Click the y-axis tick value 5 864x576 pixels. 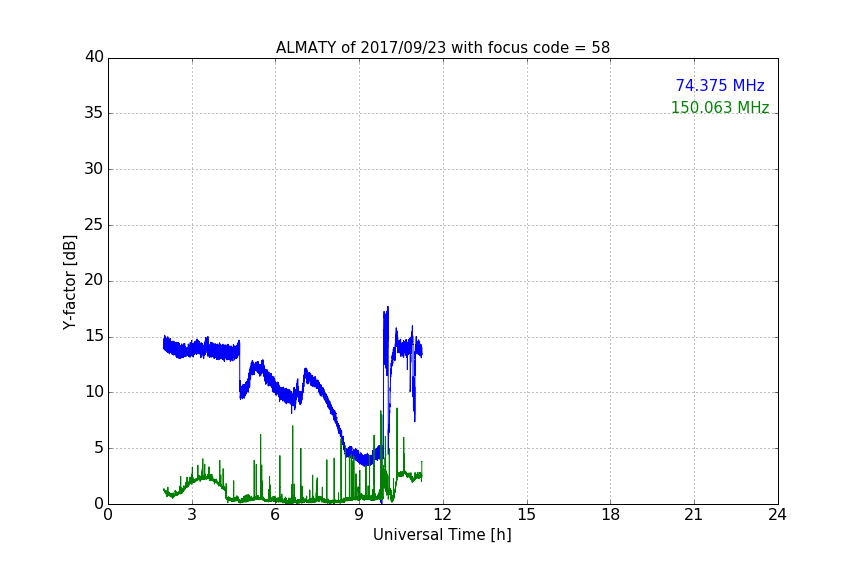pos(99,448)
